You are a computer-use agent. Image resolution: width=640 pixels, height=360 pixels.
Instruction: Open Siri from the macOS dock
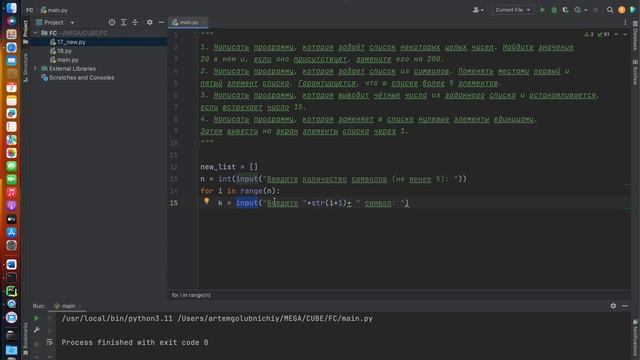[x=11, y=21]
